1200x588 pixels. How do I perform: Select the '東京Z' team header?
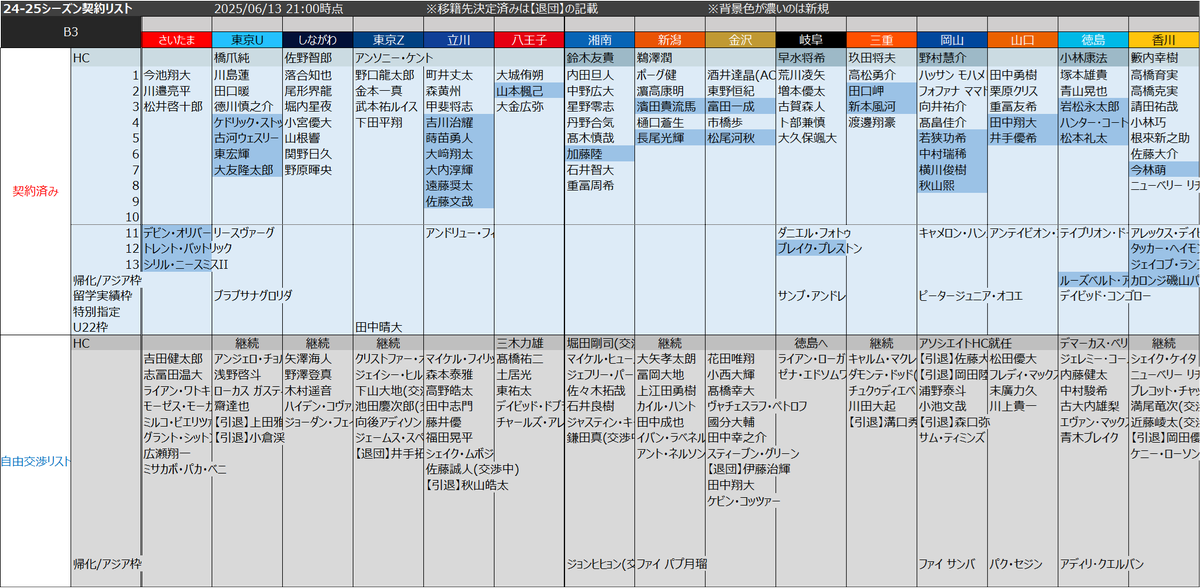pos(388,40)
